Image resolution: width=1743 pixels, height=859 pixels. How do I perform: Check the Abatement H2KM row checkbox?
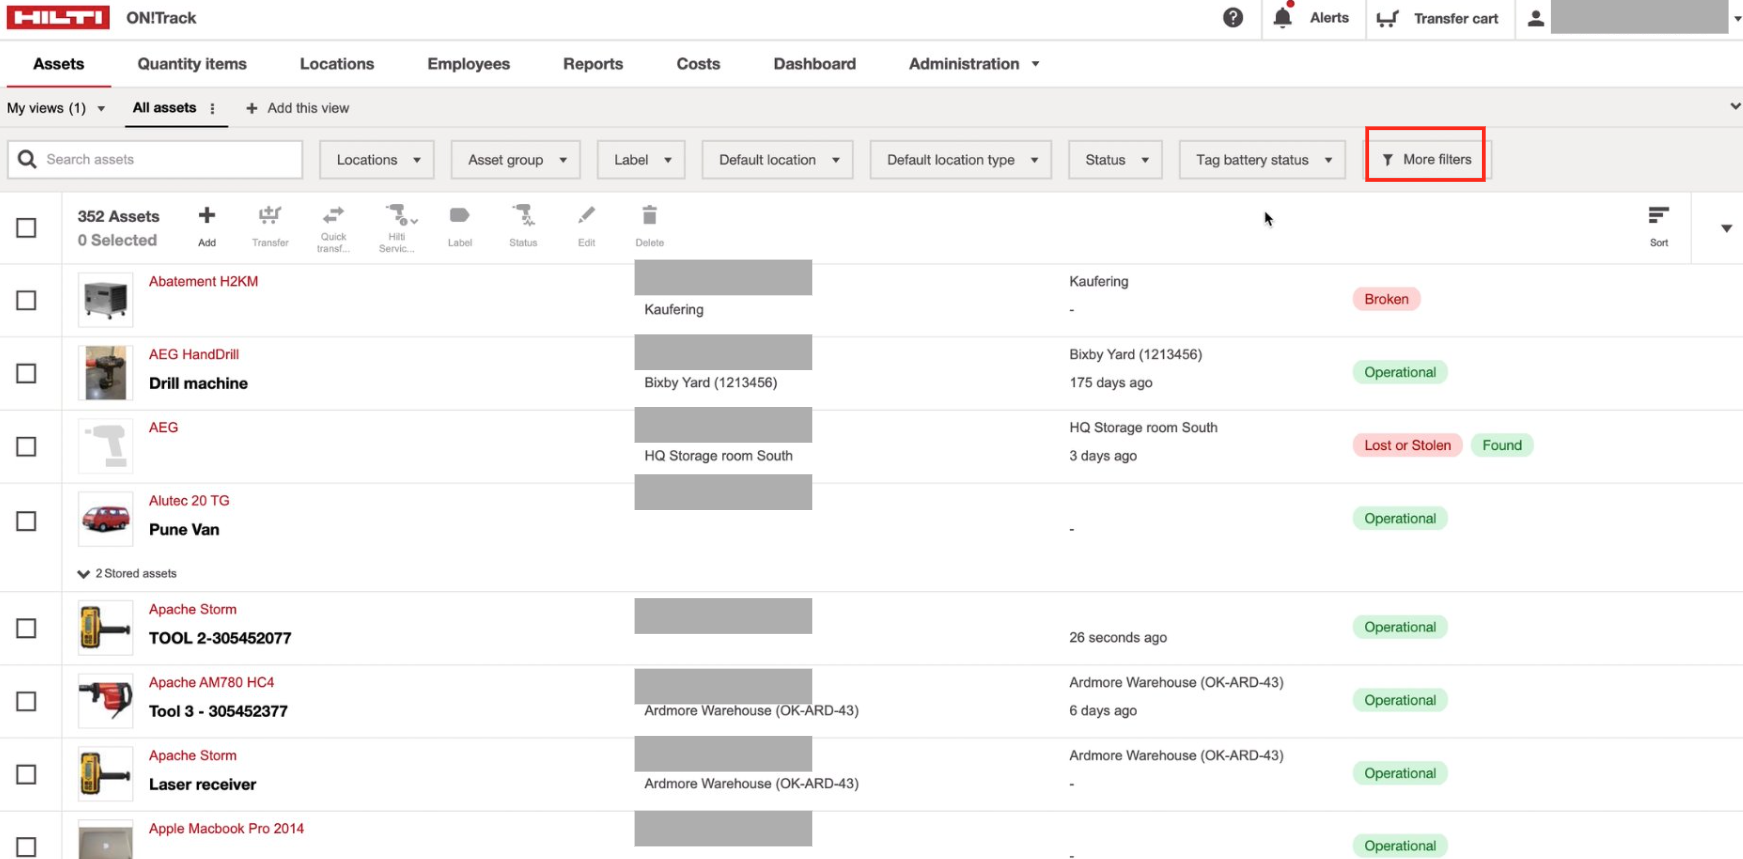click(x=27, y=300)
